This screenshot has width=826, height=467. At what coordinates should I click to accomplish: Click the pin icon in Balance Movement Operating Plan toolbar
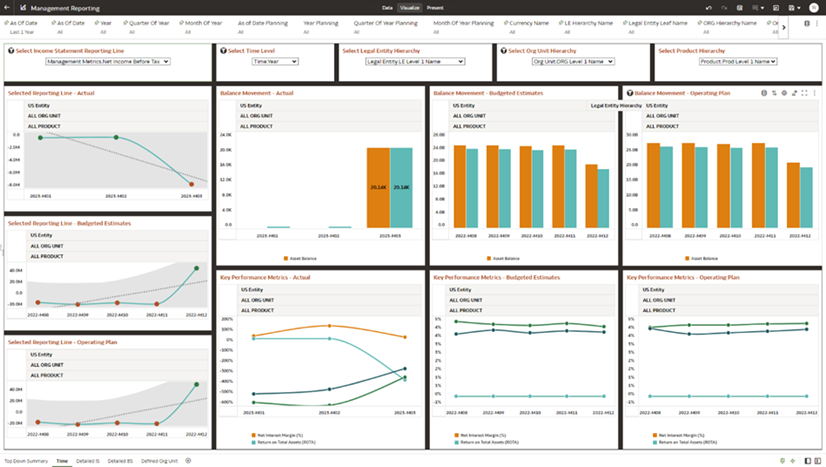click(764, 93)
